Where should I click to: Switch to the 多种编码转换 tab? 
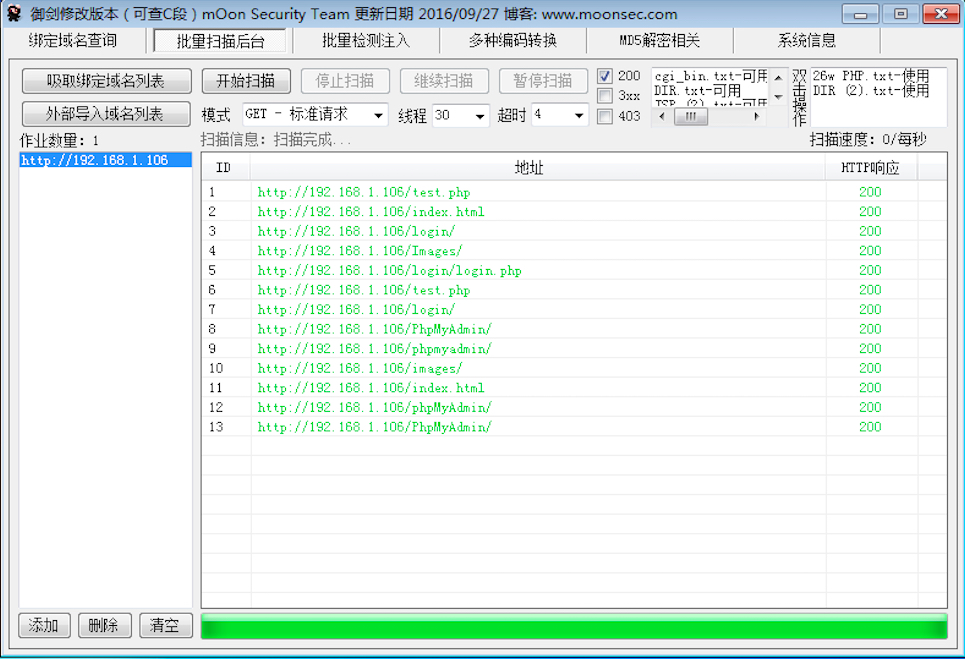coord(513,41)
